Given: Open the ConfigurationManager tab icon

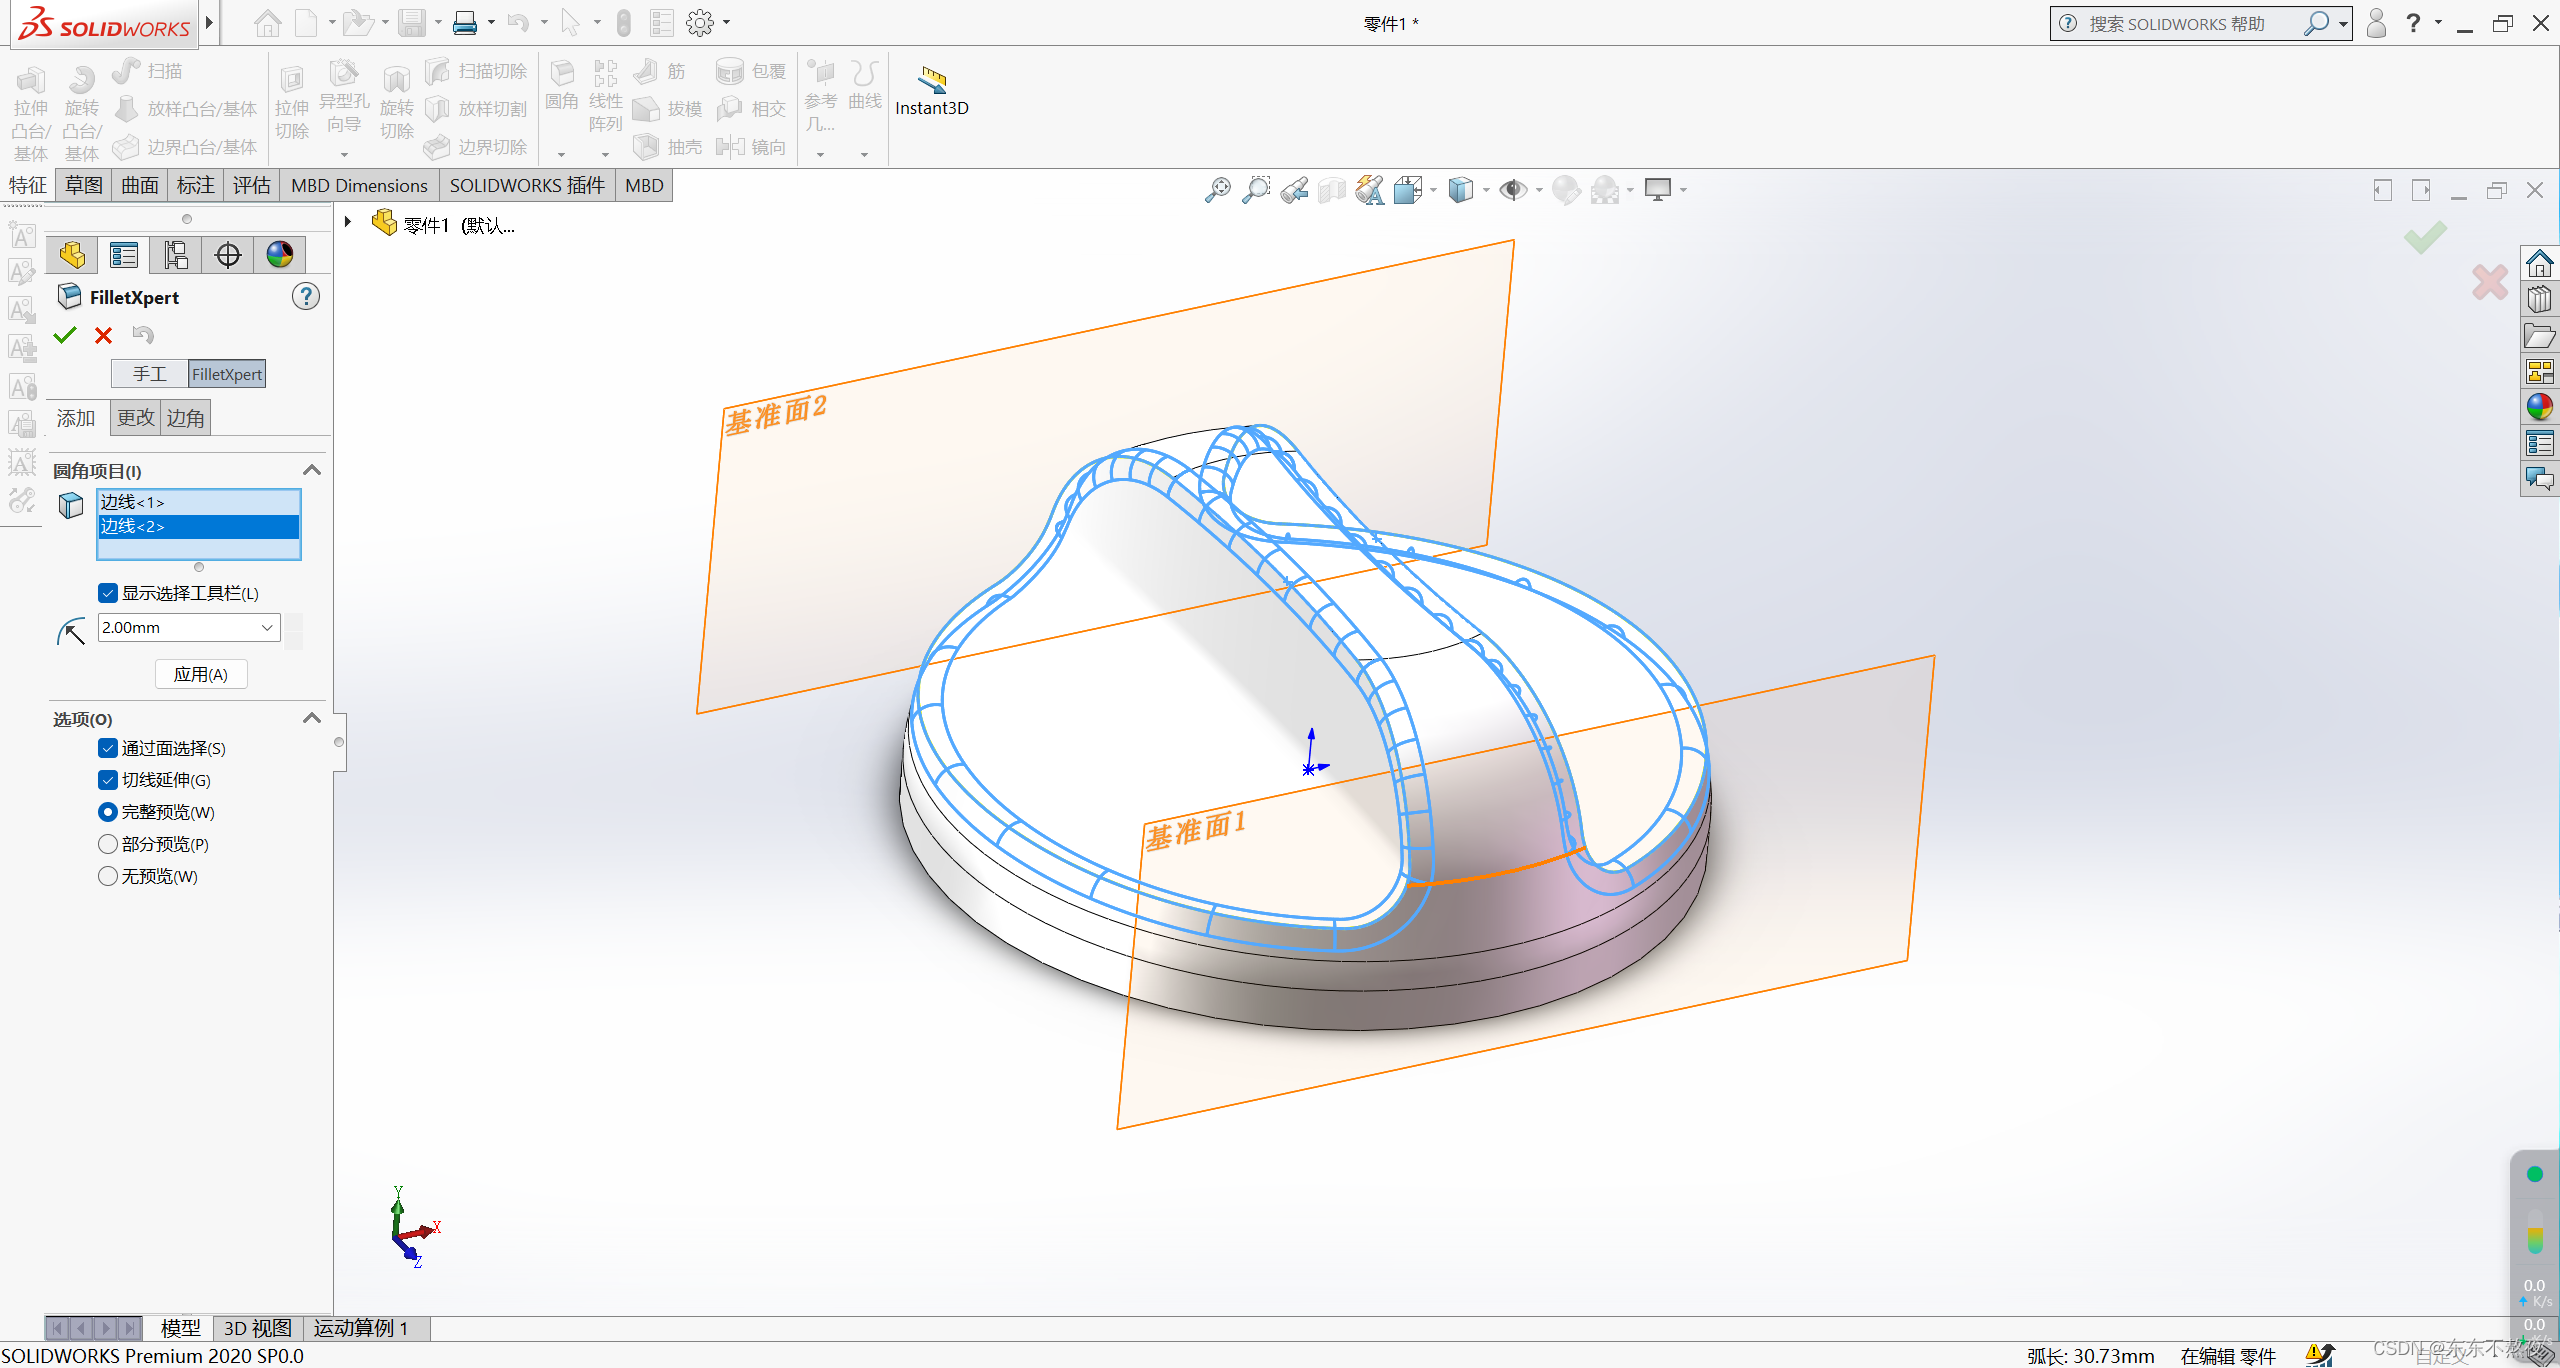Looking at the screenshot, I should tap(176, 255).
